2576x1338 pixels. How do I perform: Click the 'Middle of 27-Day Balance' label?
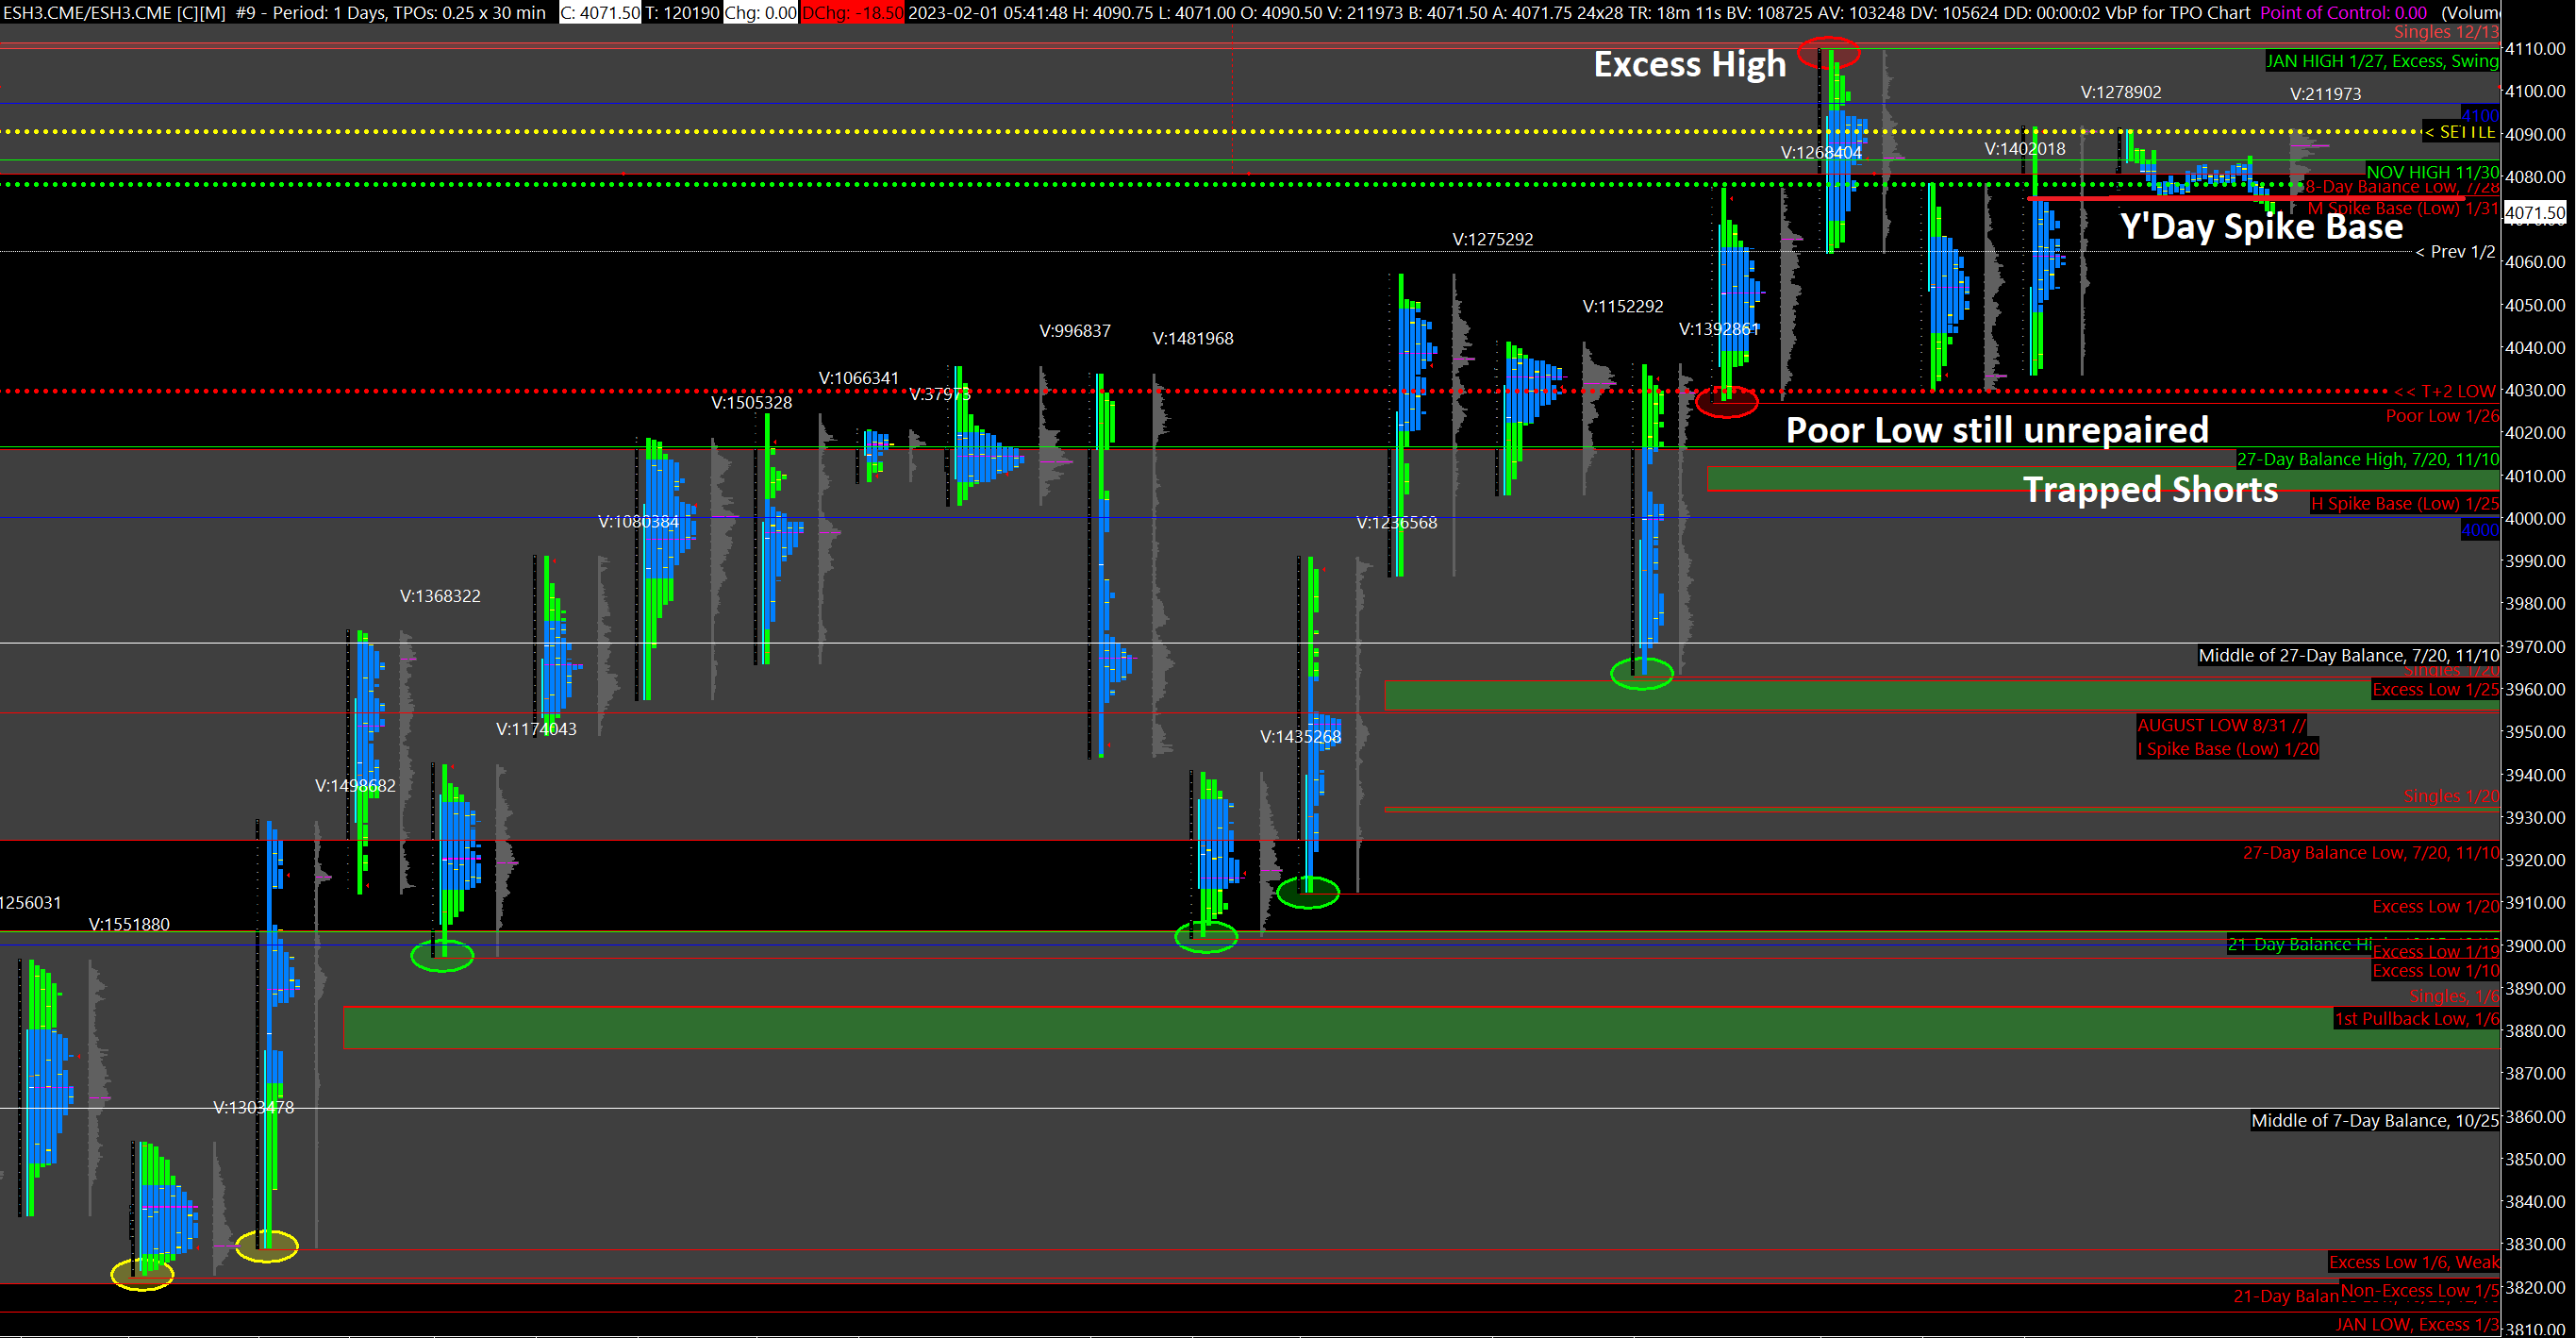2347,655
